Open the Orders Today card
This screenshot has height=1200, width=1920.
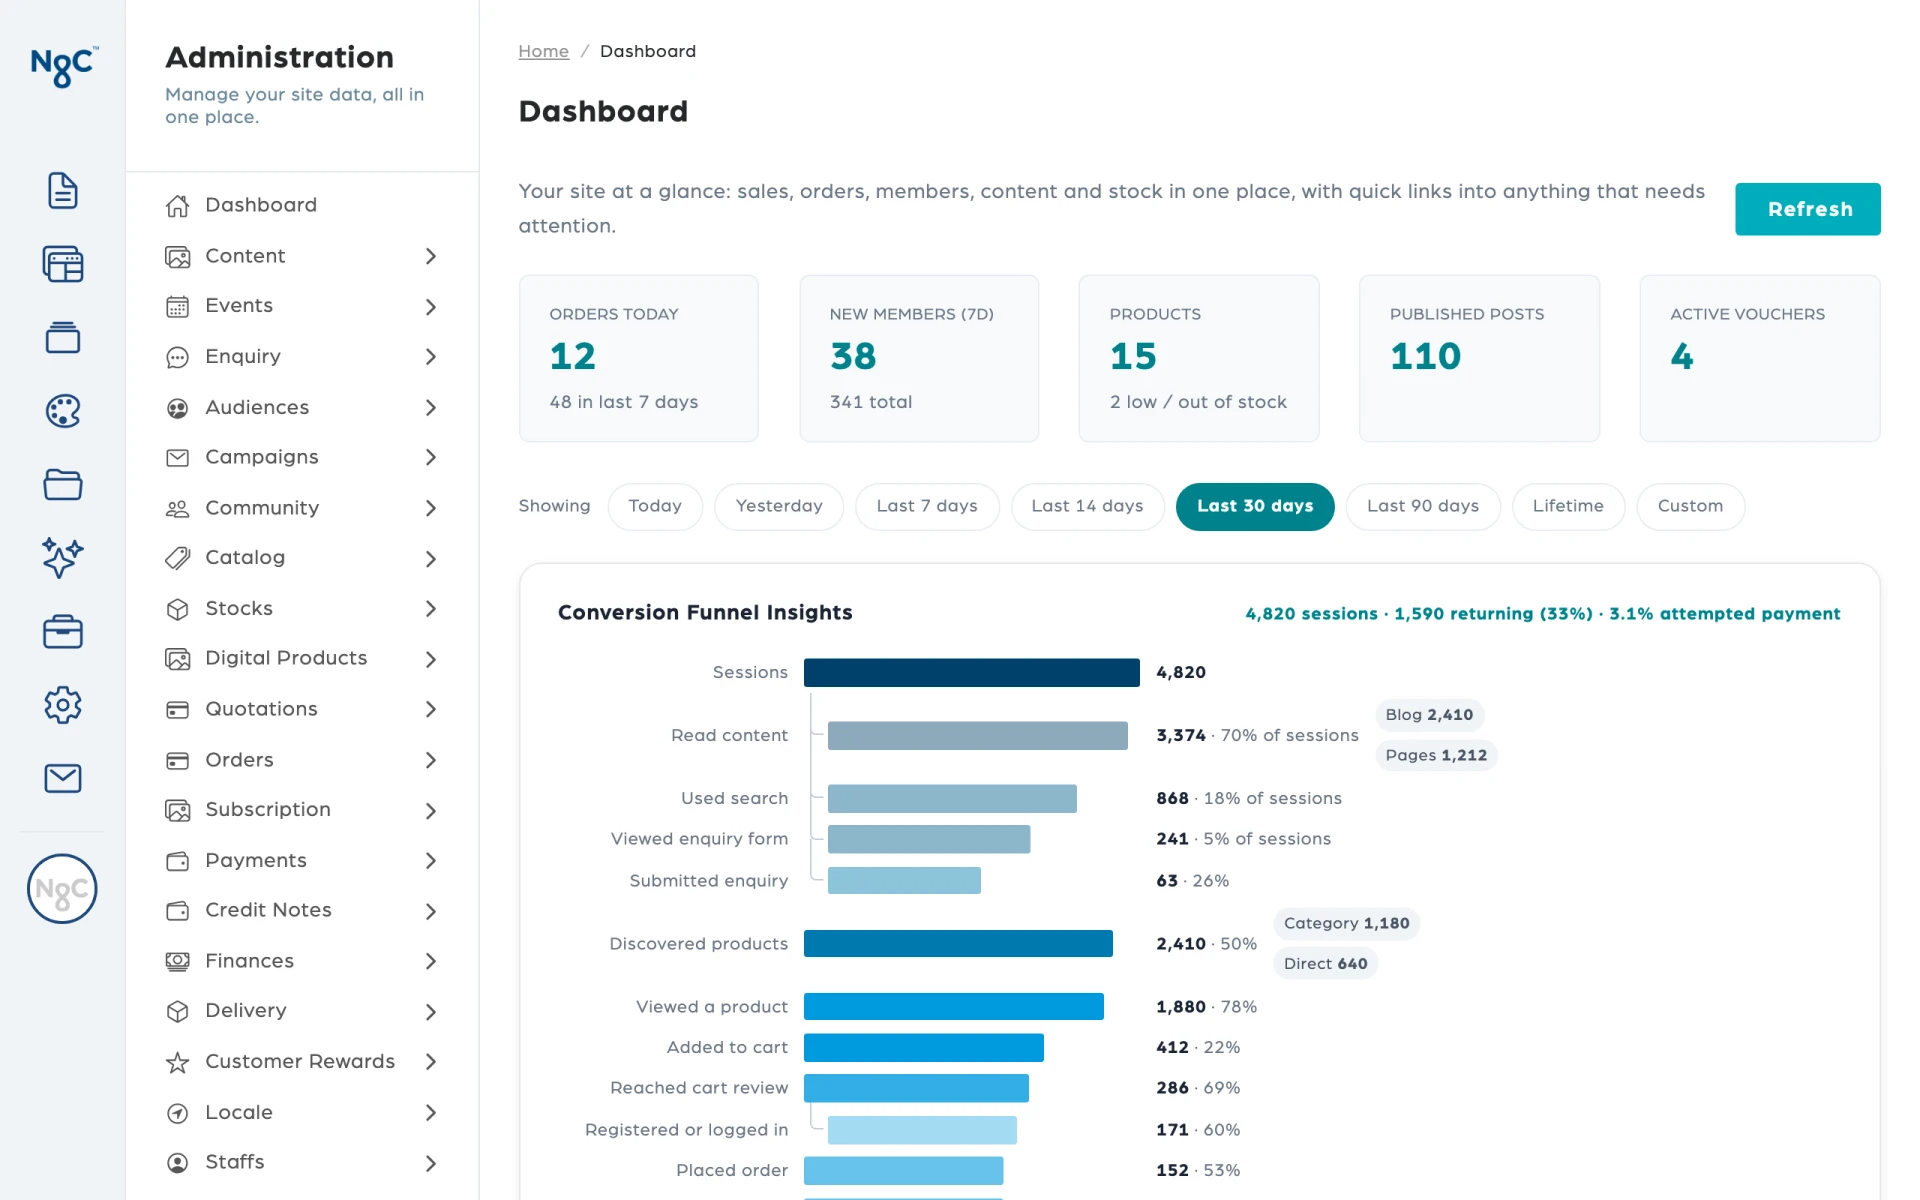coord(639,358)
